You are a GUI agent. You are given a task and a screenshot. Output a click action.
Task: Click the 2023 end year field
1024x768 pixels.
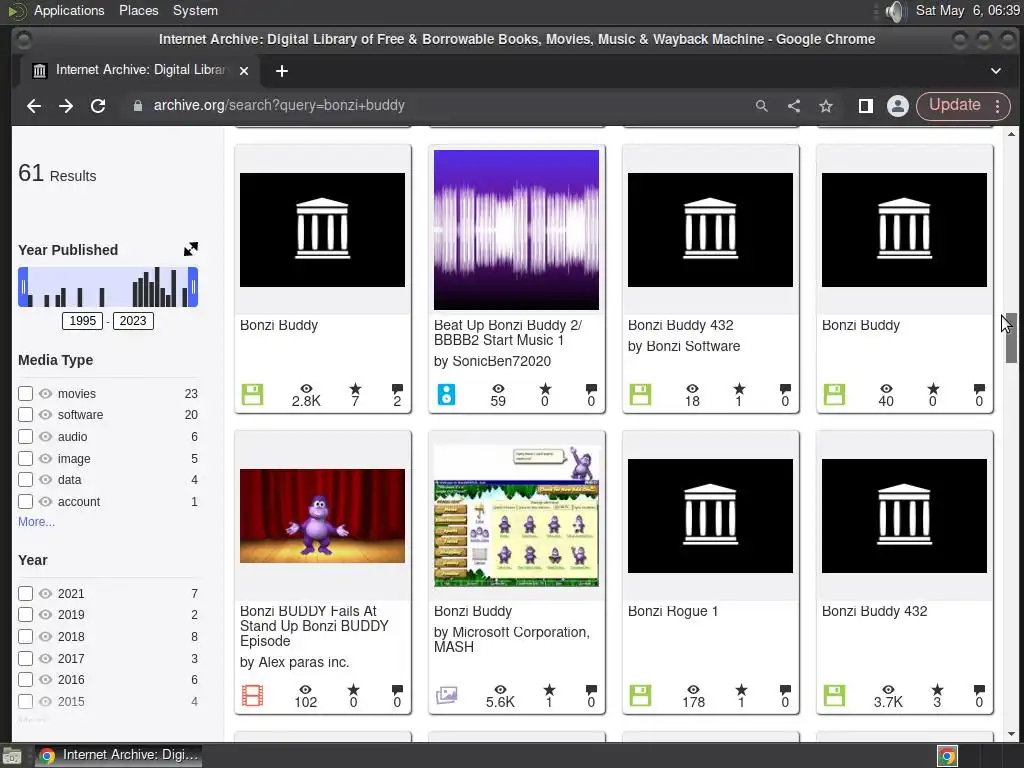(x=133, y=321)
